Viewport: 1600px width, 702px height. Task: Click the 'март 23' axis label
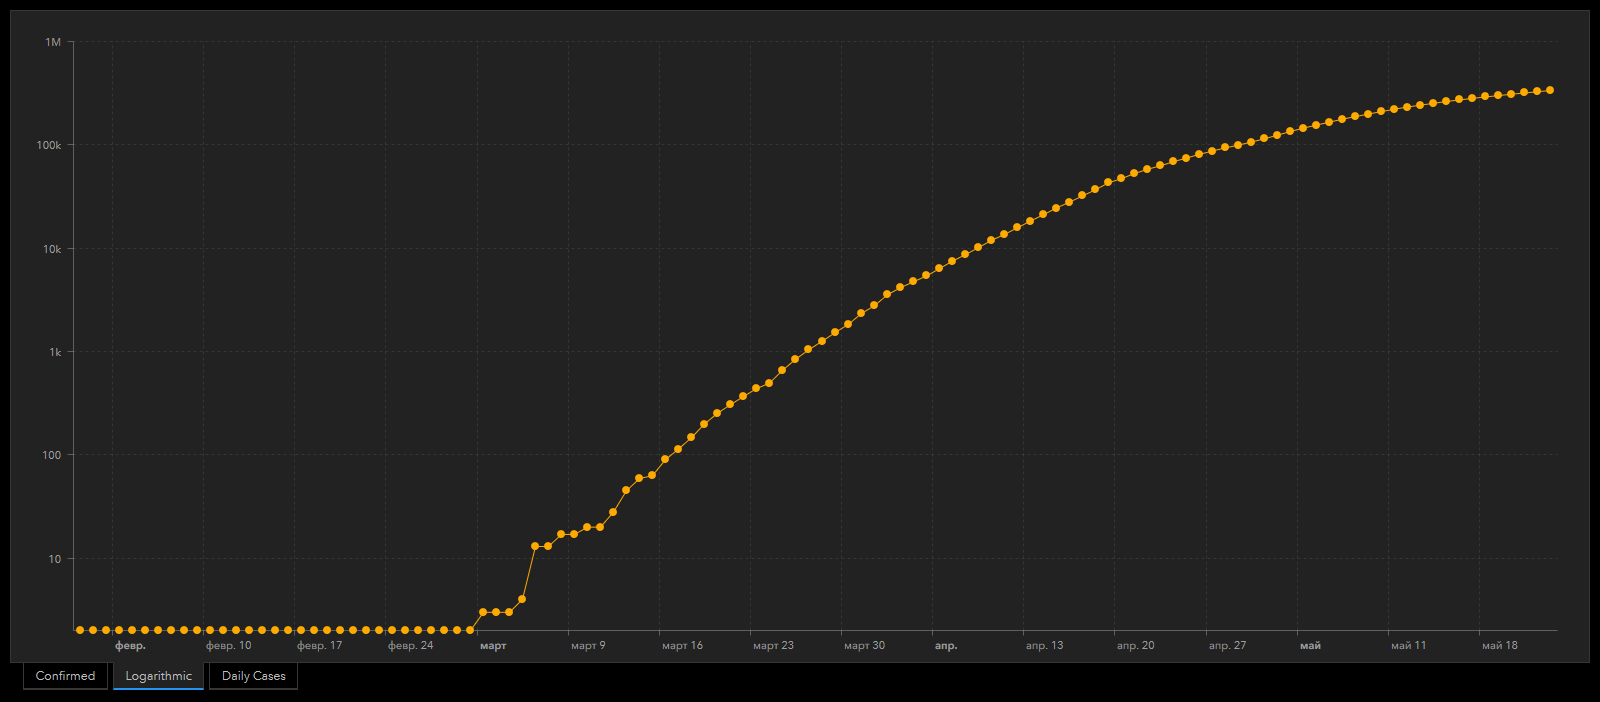click(x=773, y=646)
